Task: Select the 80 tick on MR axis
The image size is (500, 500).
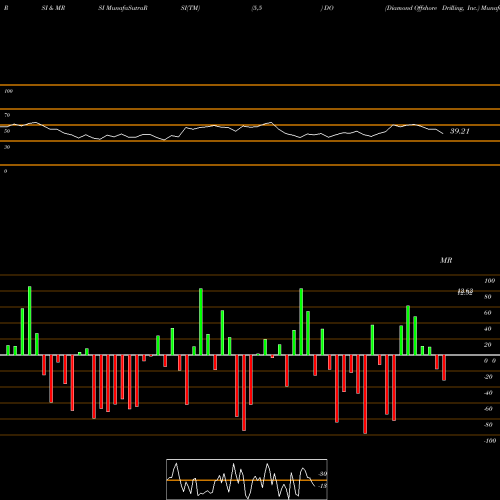Action: 488,297
